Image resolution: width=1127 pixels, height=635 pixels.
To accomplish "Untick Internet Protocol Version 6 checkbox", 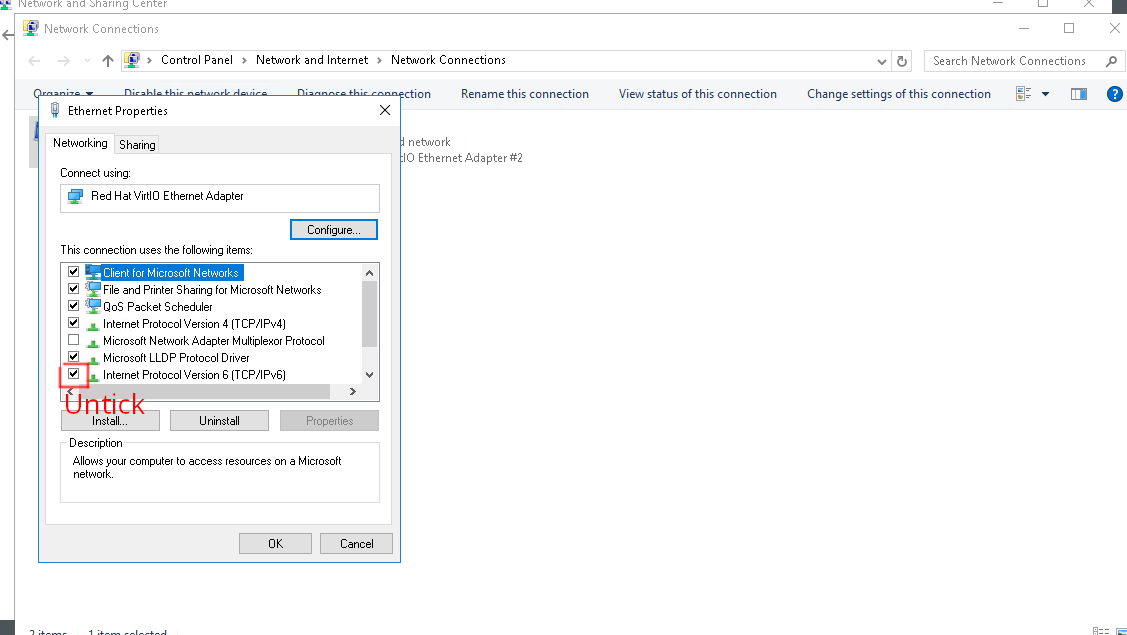I will 73,374.
